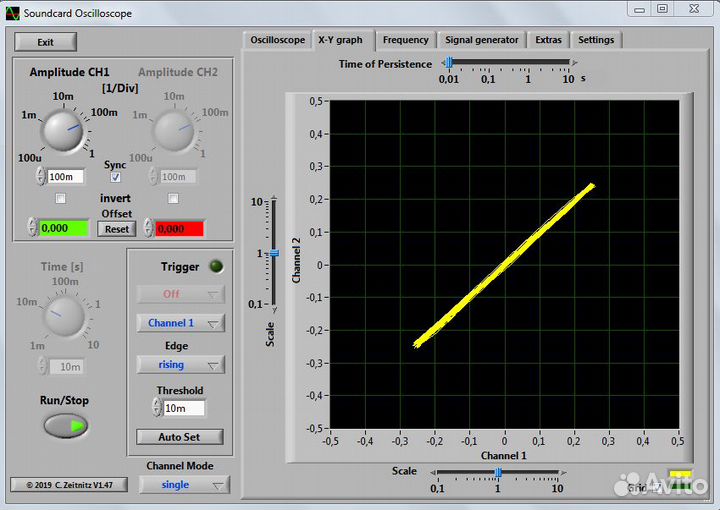Switch to the Frequency tab
Image resolution: width=720 pixels, height=510 pixels.
405,40
